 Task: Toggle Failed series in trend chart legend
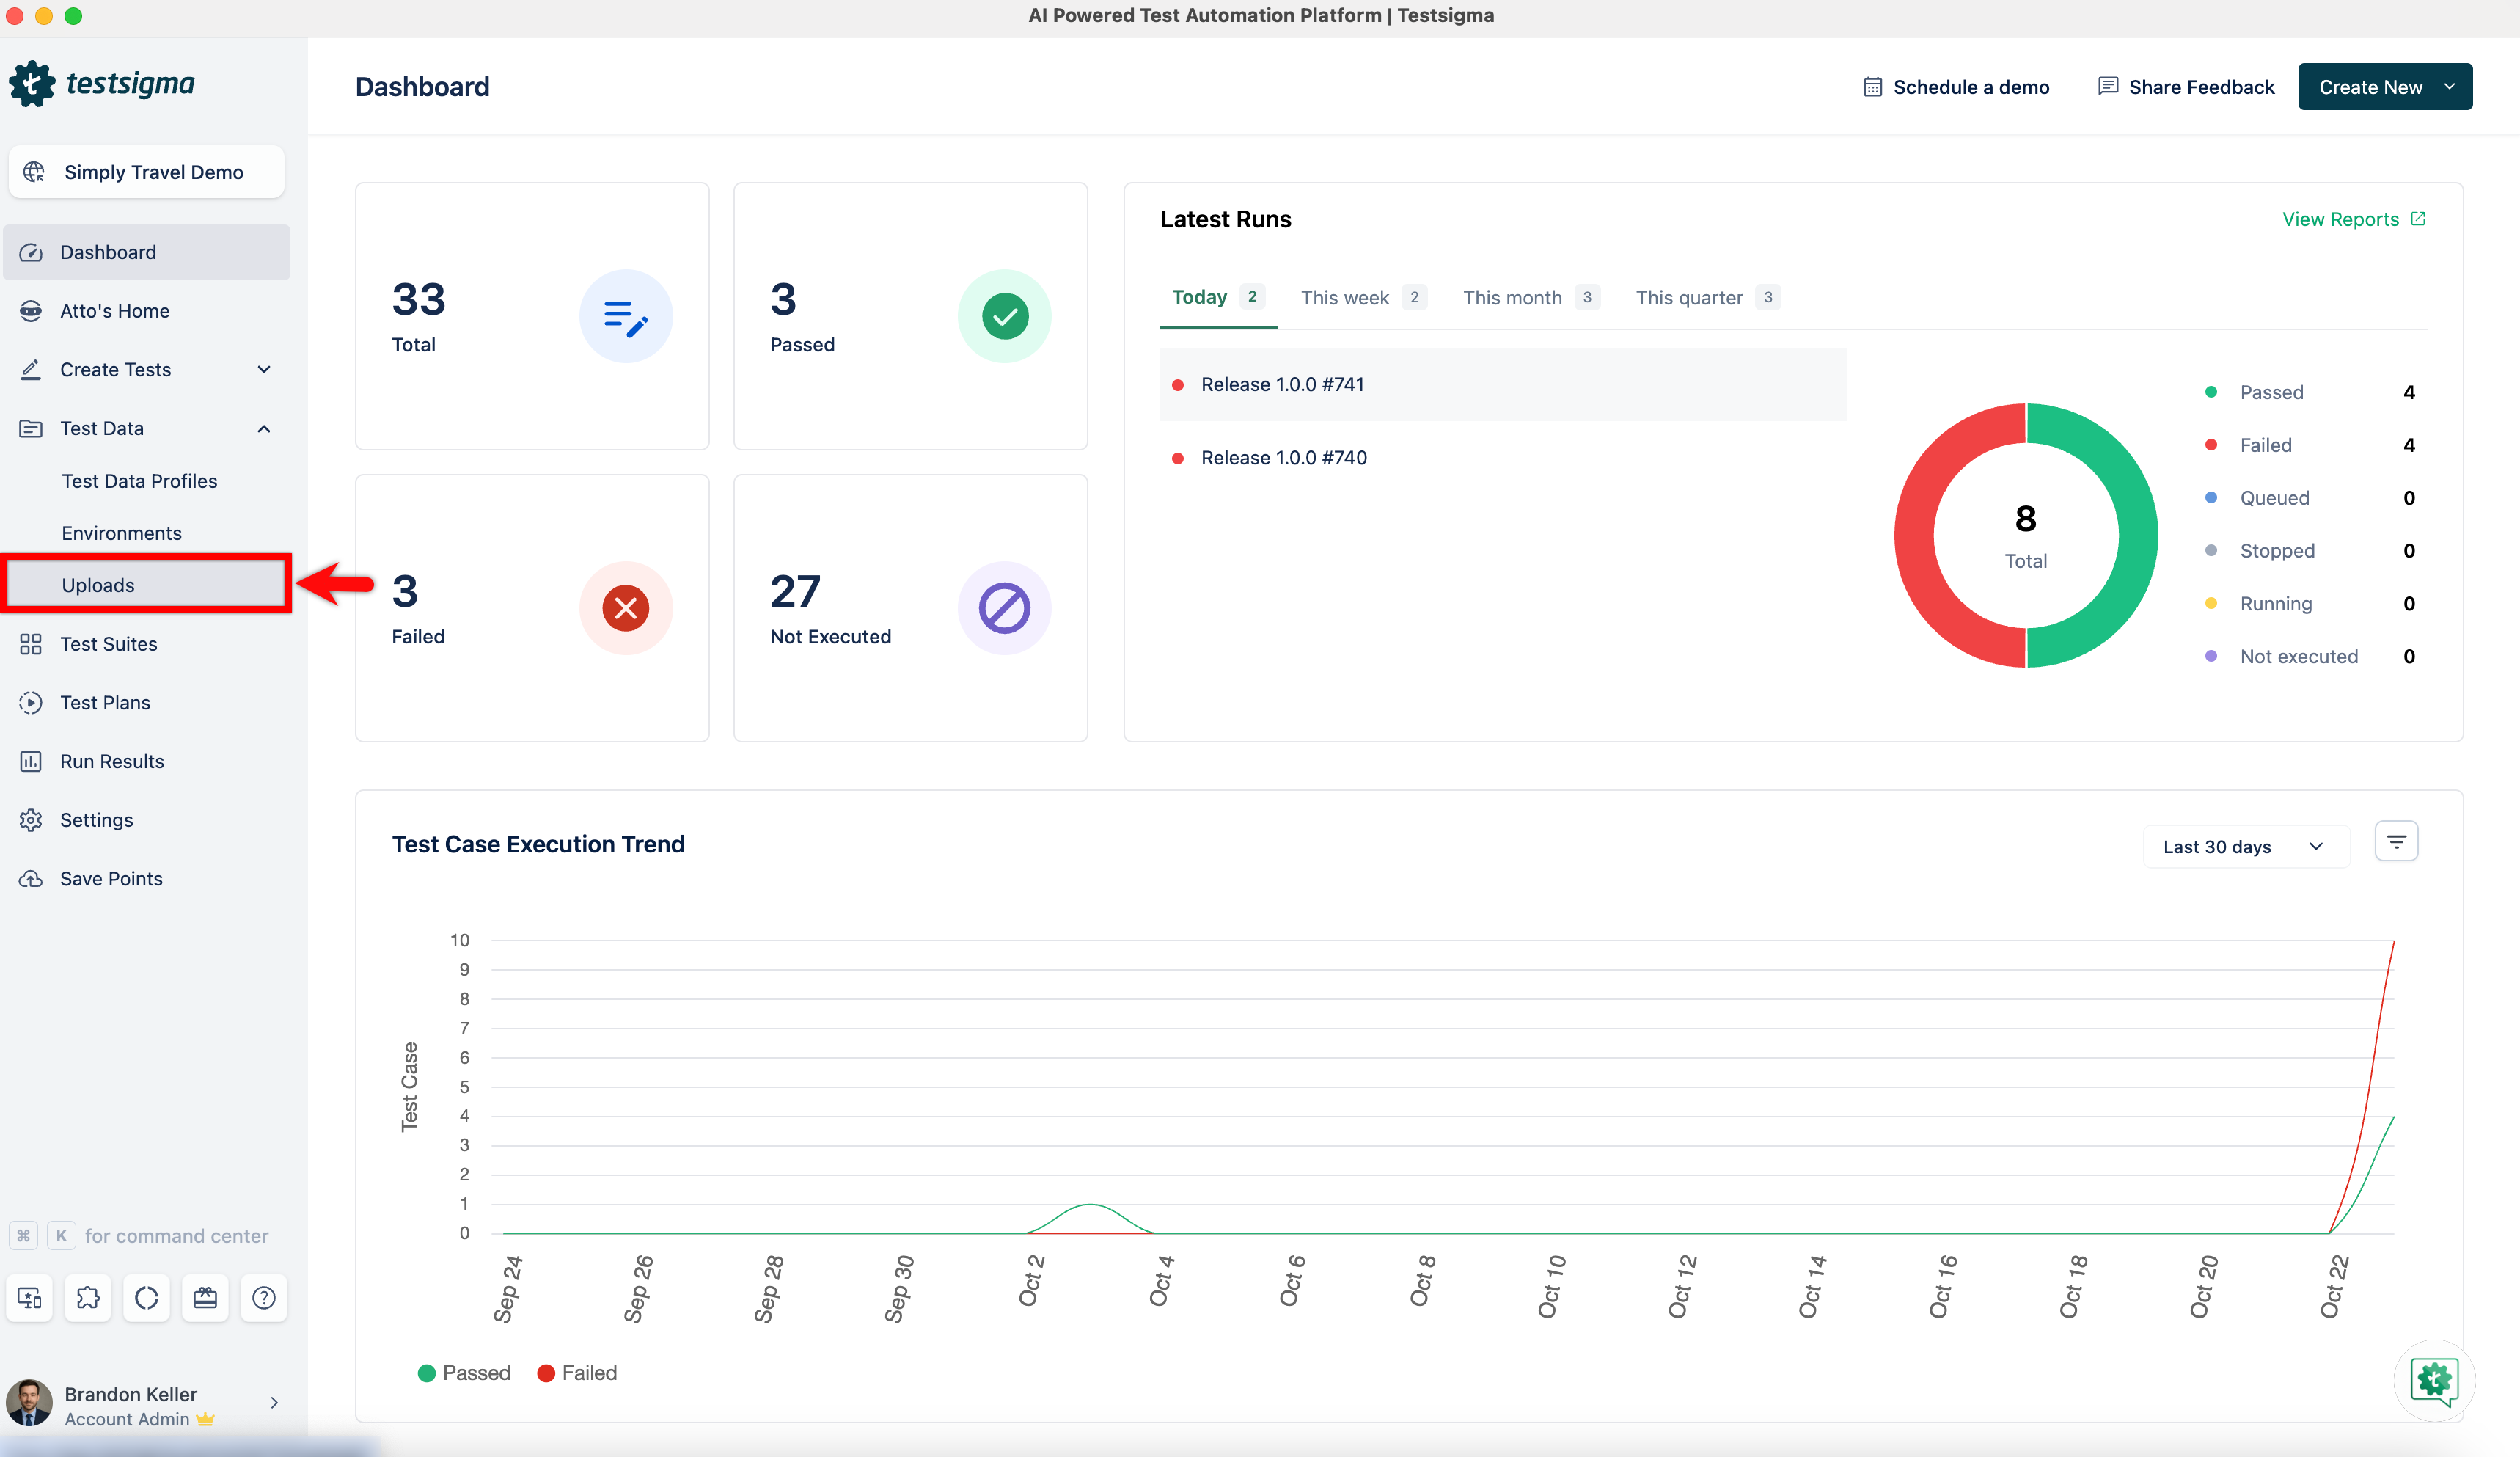[577, 1373]
